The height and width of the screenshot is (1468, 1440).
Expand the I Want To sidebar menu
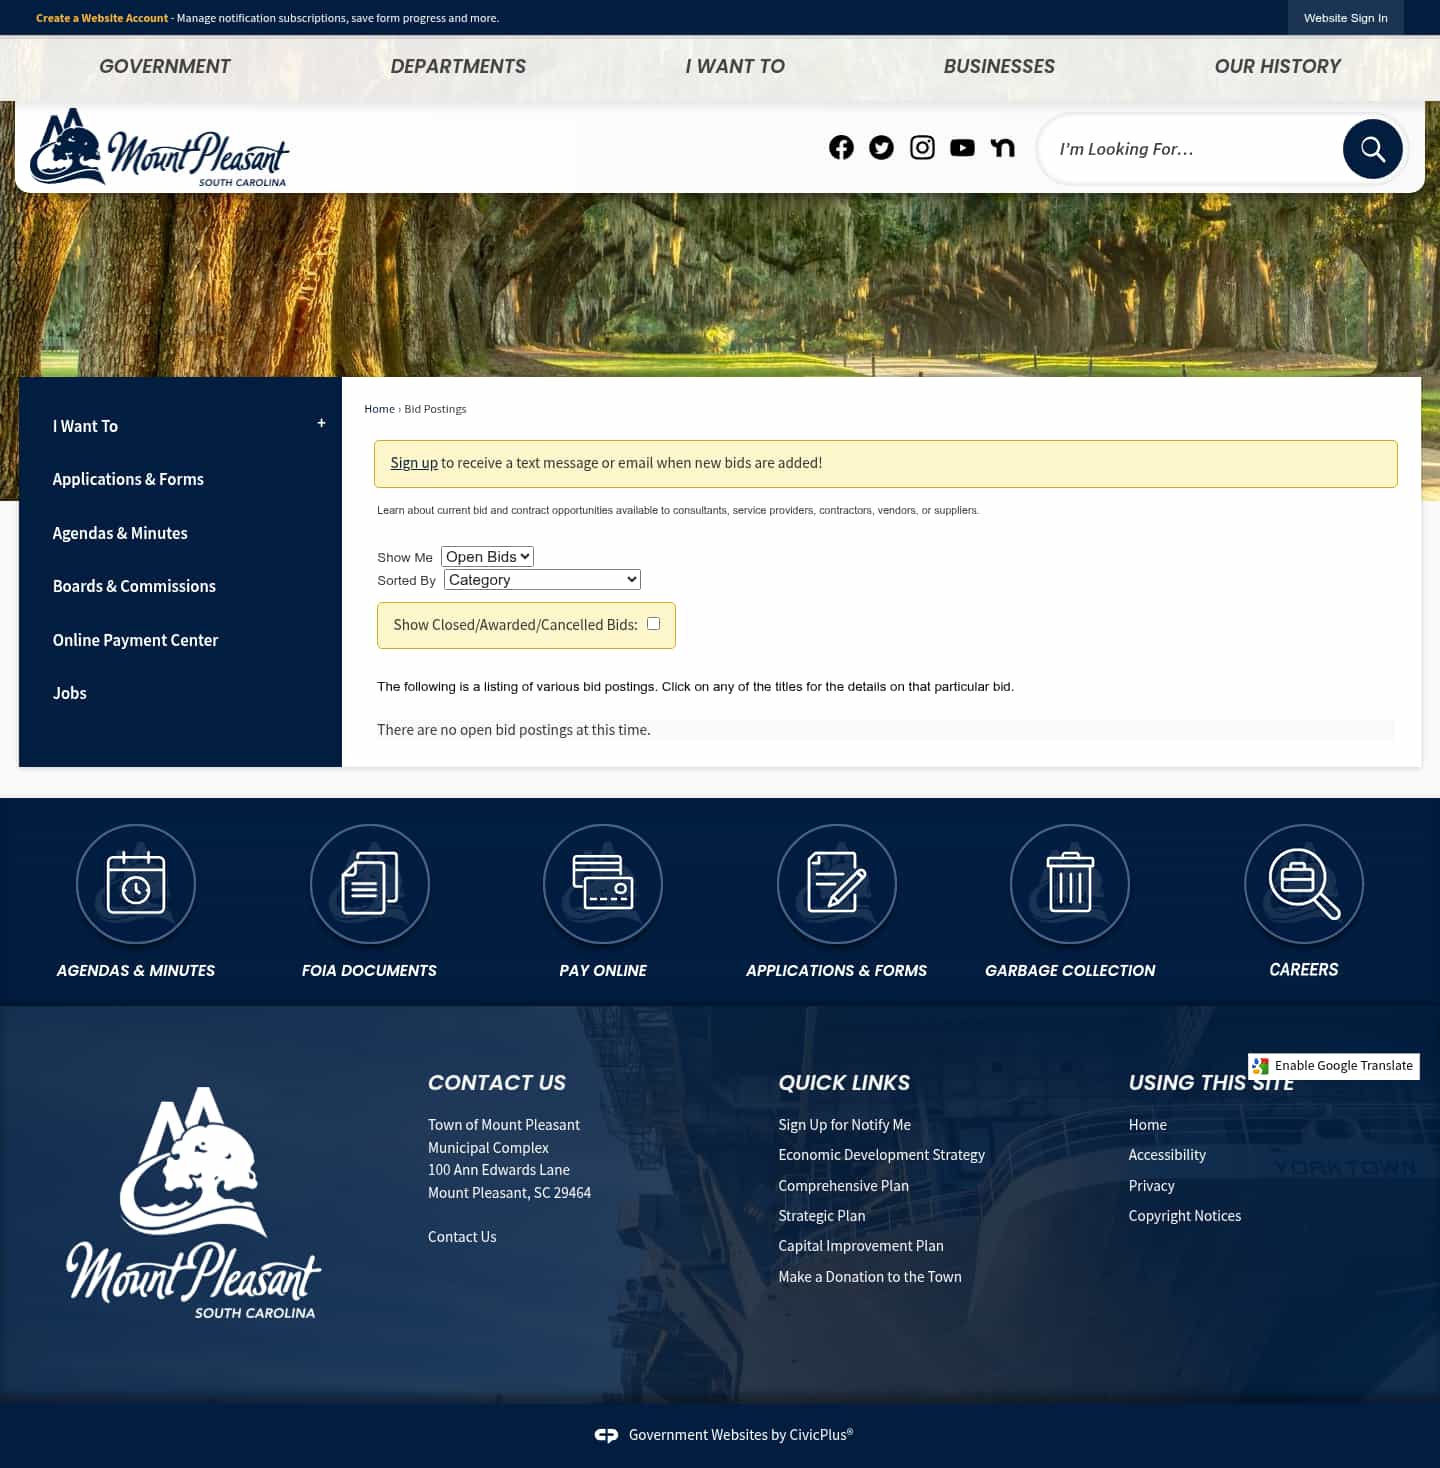point(321,422)
